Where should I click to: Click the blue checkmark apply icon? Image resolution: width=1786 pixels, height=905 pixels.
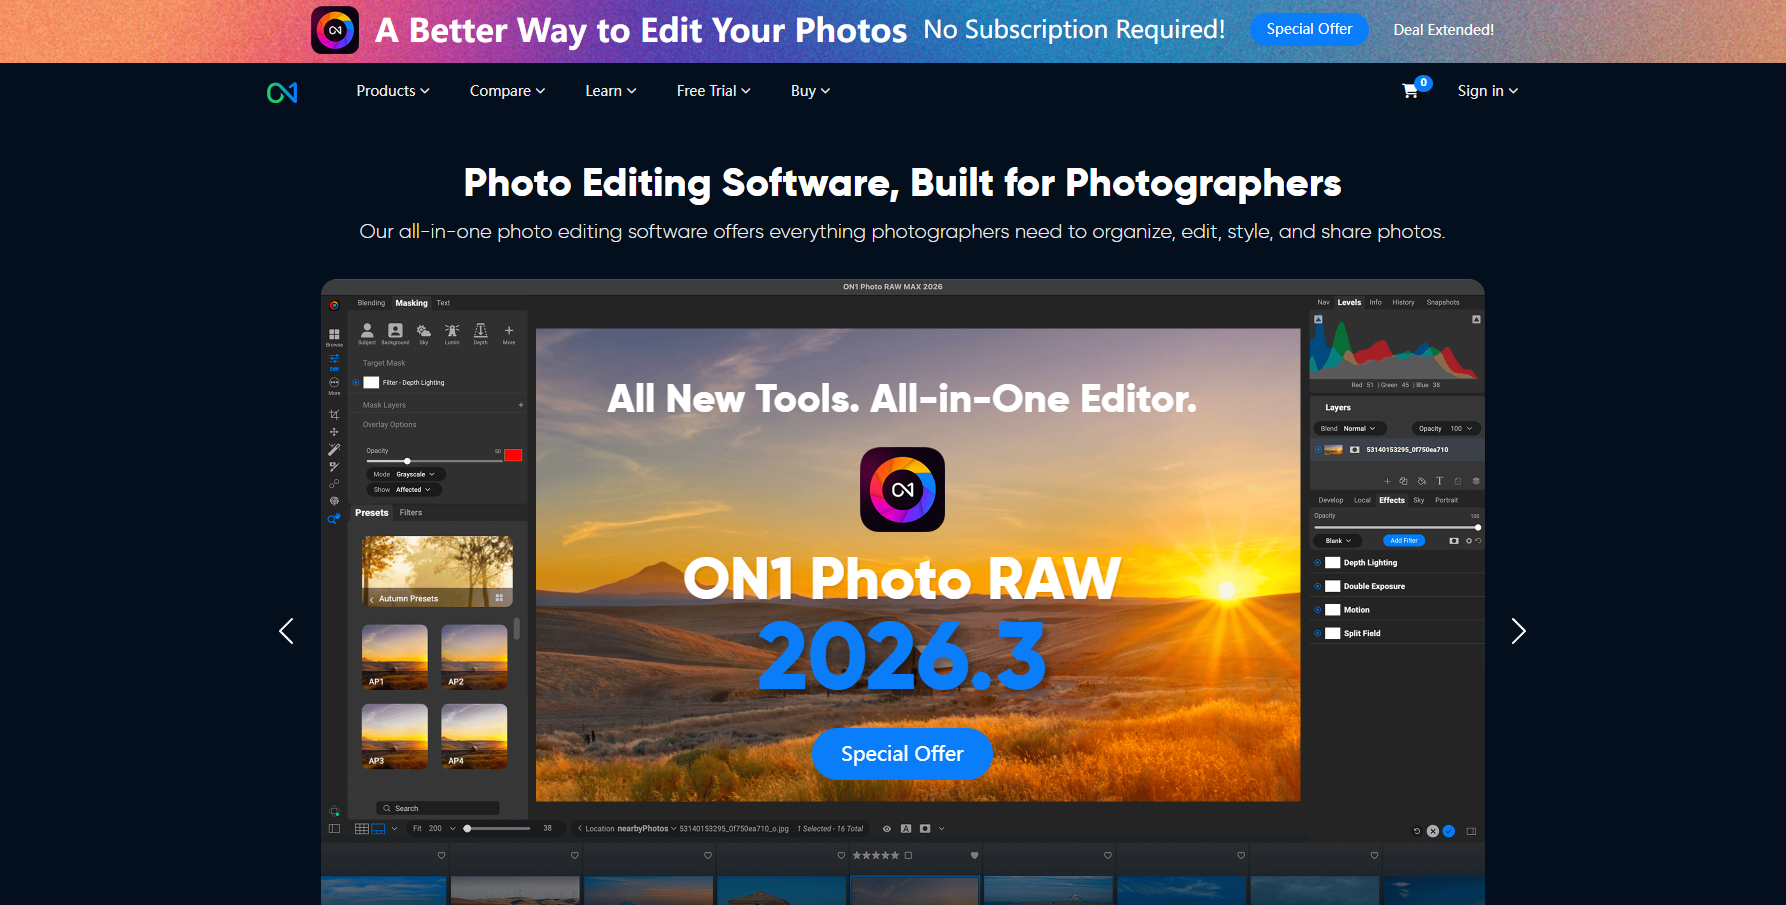[1449, 831]
